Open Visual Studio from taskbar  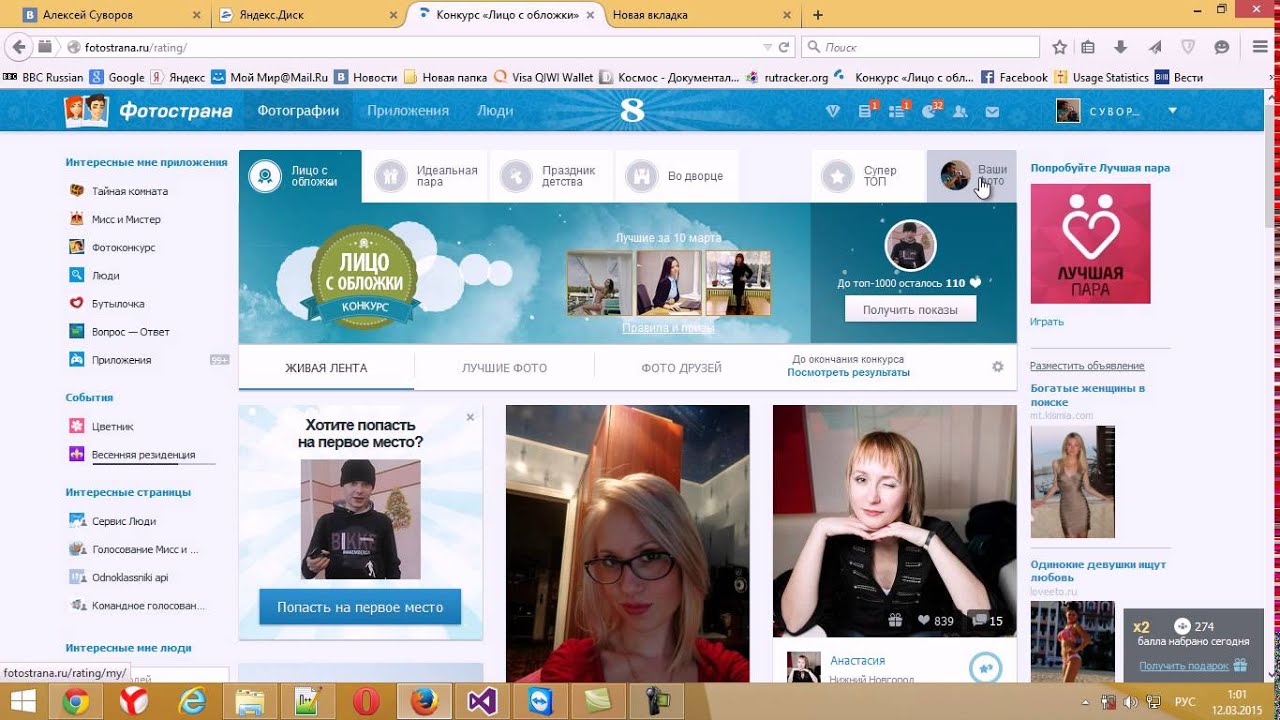coord(482,702)
